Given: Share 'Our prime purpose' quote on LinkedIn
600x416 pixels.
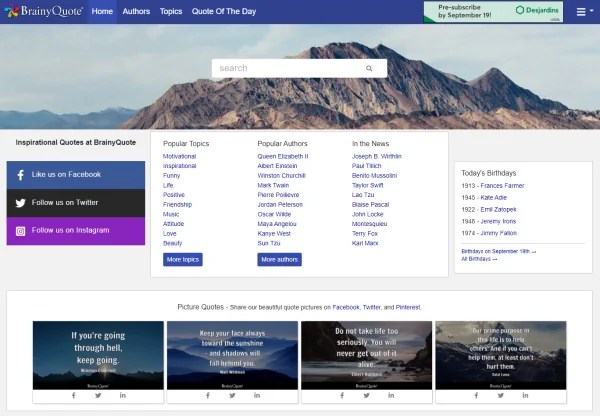Looking at the screenshot, I should tap(525, 395).
